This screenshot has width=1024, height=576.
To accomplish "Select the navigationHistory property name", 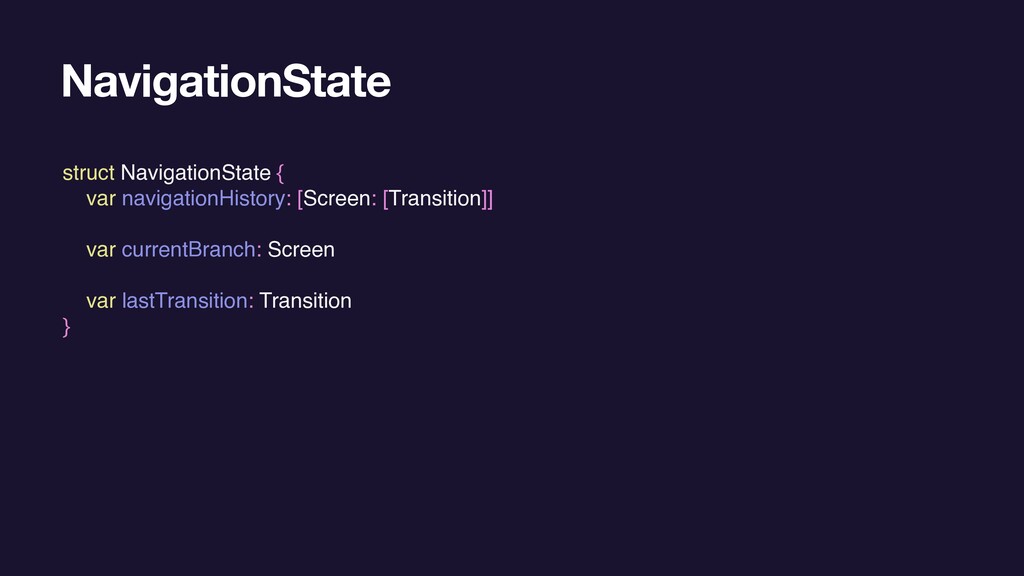I will pyautogui.click(x=203, y=199).
